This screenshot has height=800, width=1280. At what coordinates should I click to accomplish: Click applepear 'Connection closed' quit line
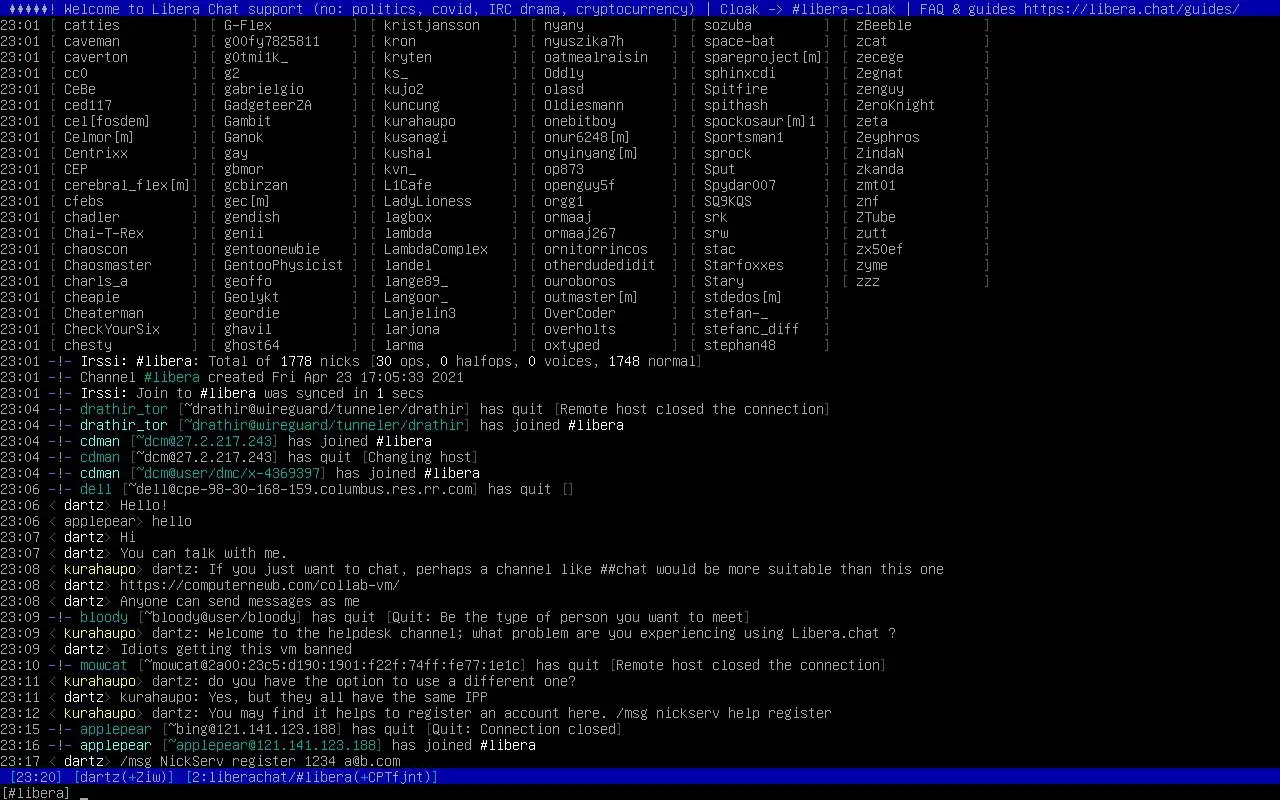coord(312,729)
